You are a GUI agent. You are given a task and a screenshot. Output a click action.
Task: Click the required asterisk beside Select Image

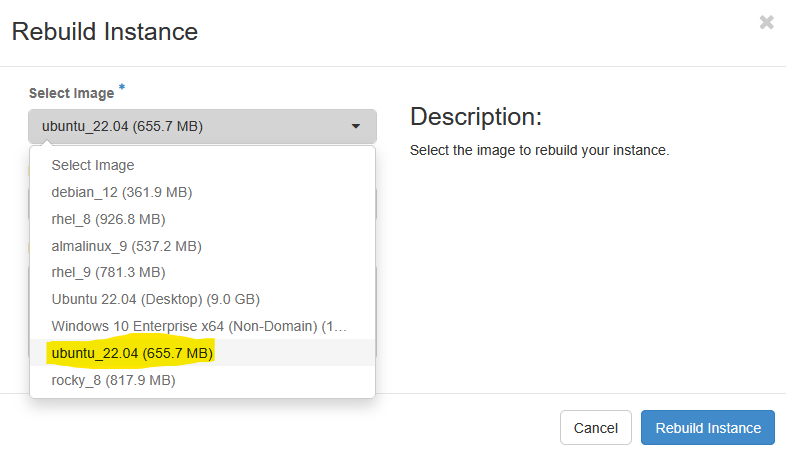pyautogui.click(x=122, y=88)
